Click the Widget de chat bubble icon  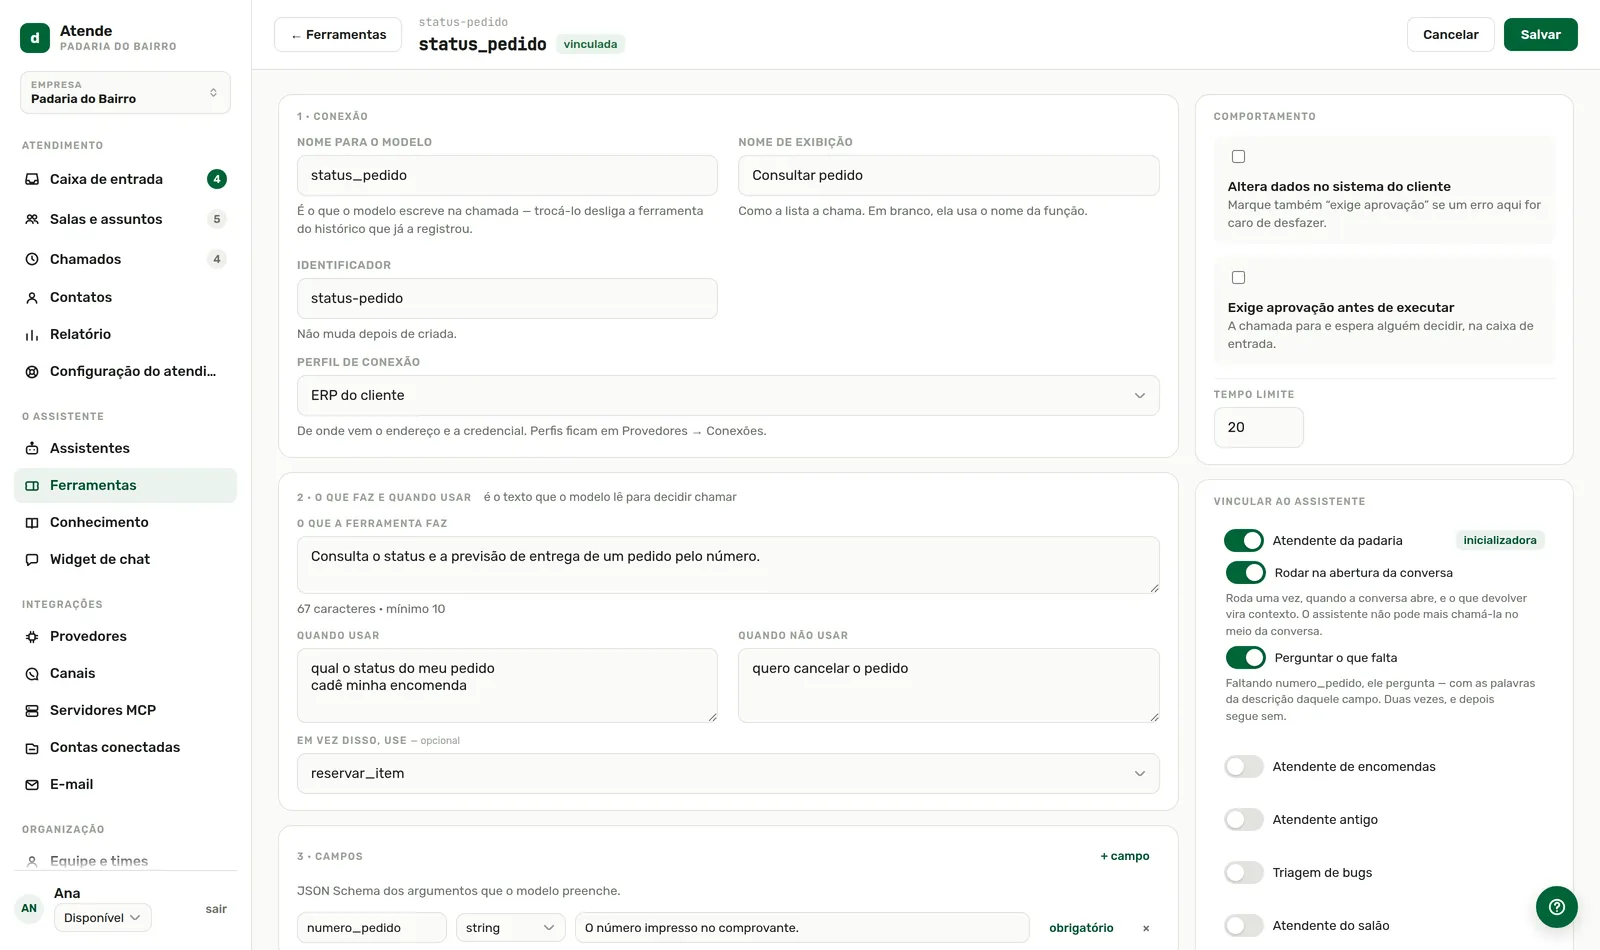(x=32, y=559)
